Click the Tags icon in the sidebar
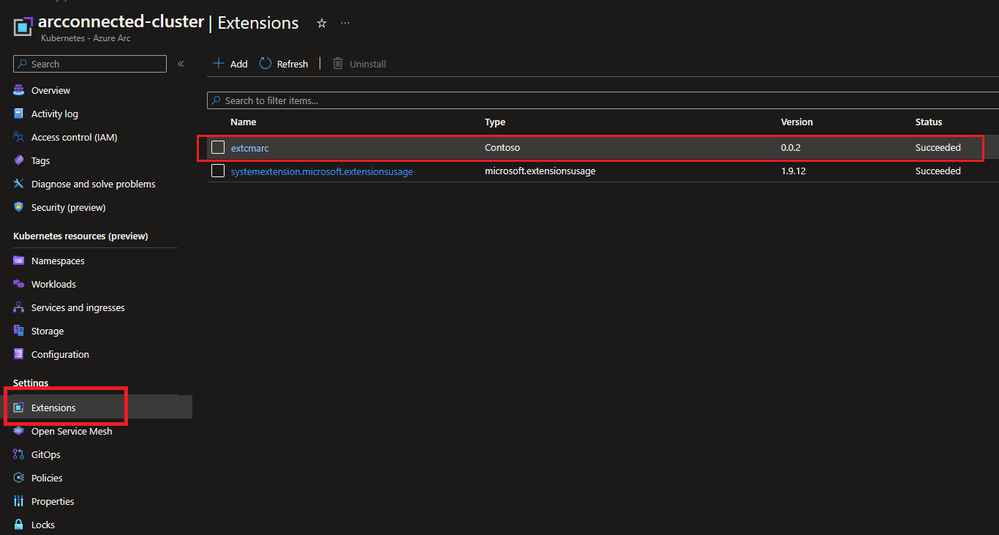 tap(18, 160)
